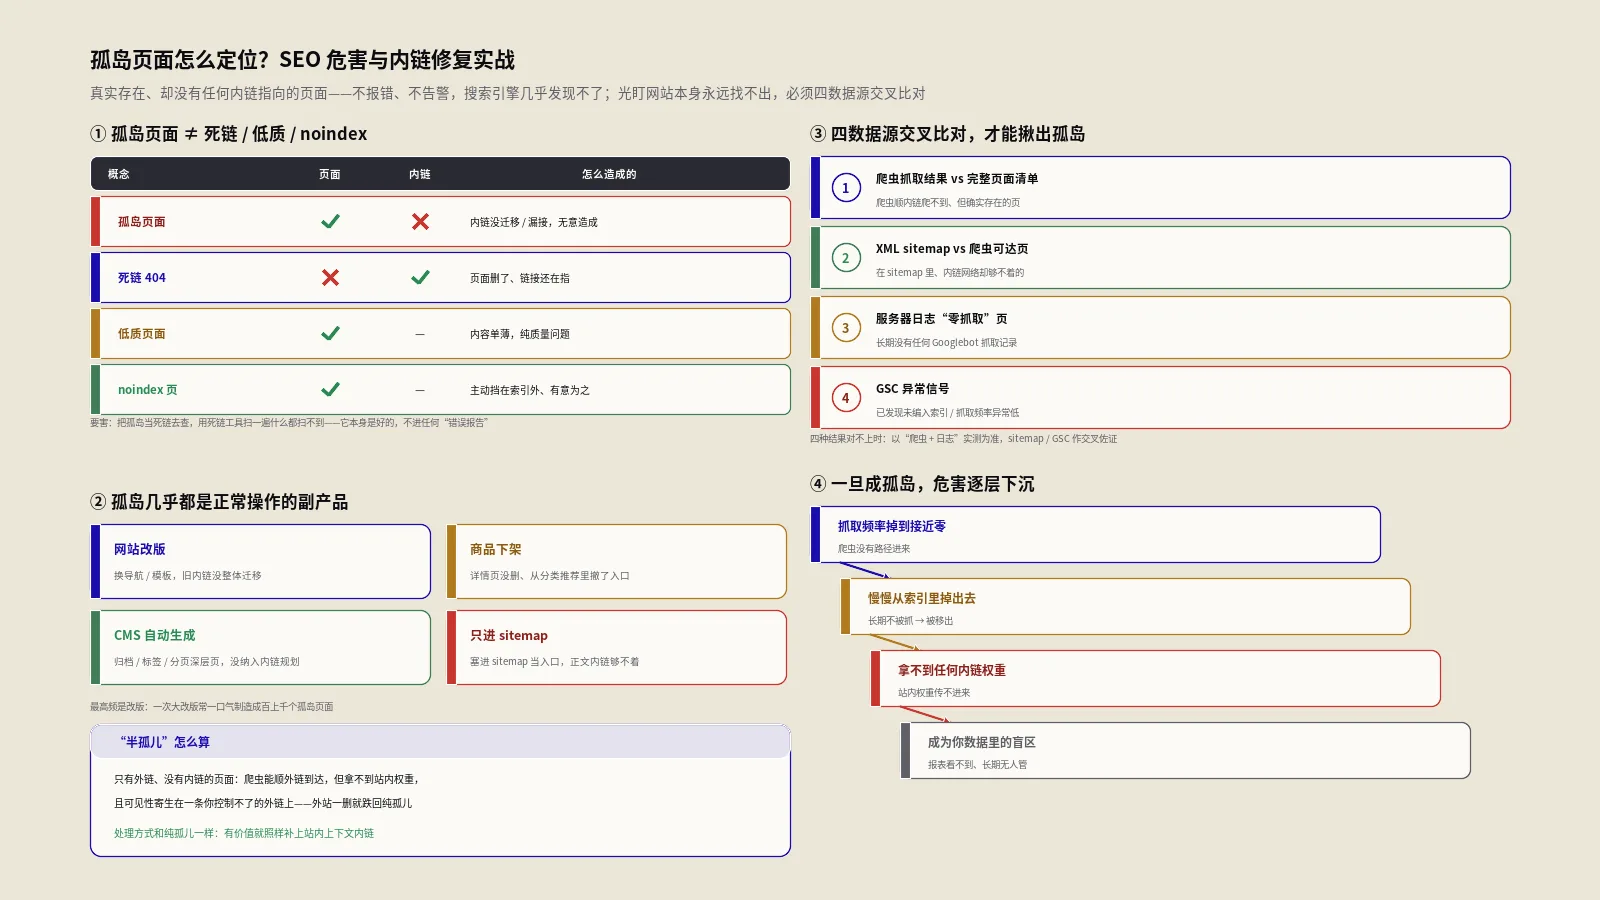
Task: Click the numbered circle 4 beside GSC 异常信号
Action: click(x=846, y=398)
